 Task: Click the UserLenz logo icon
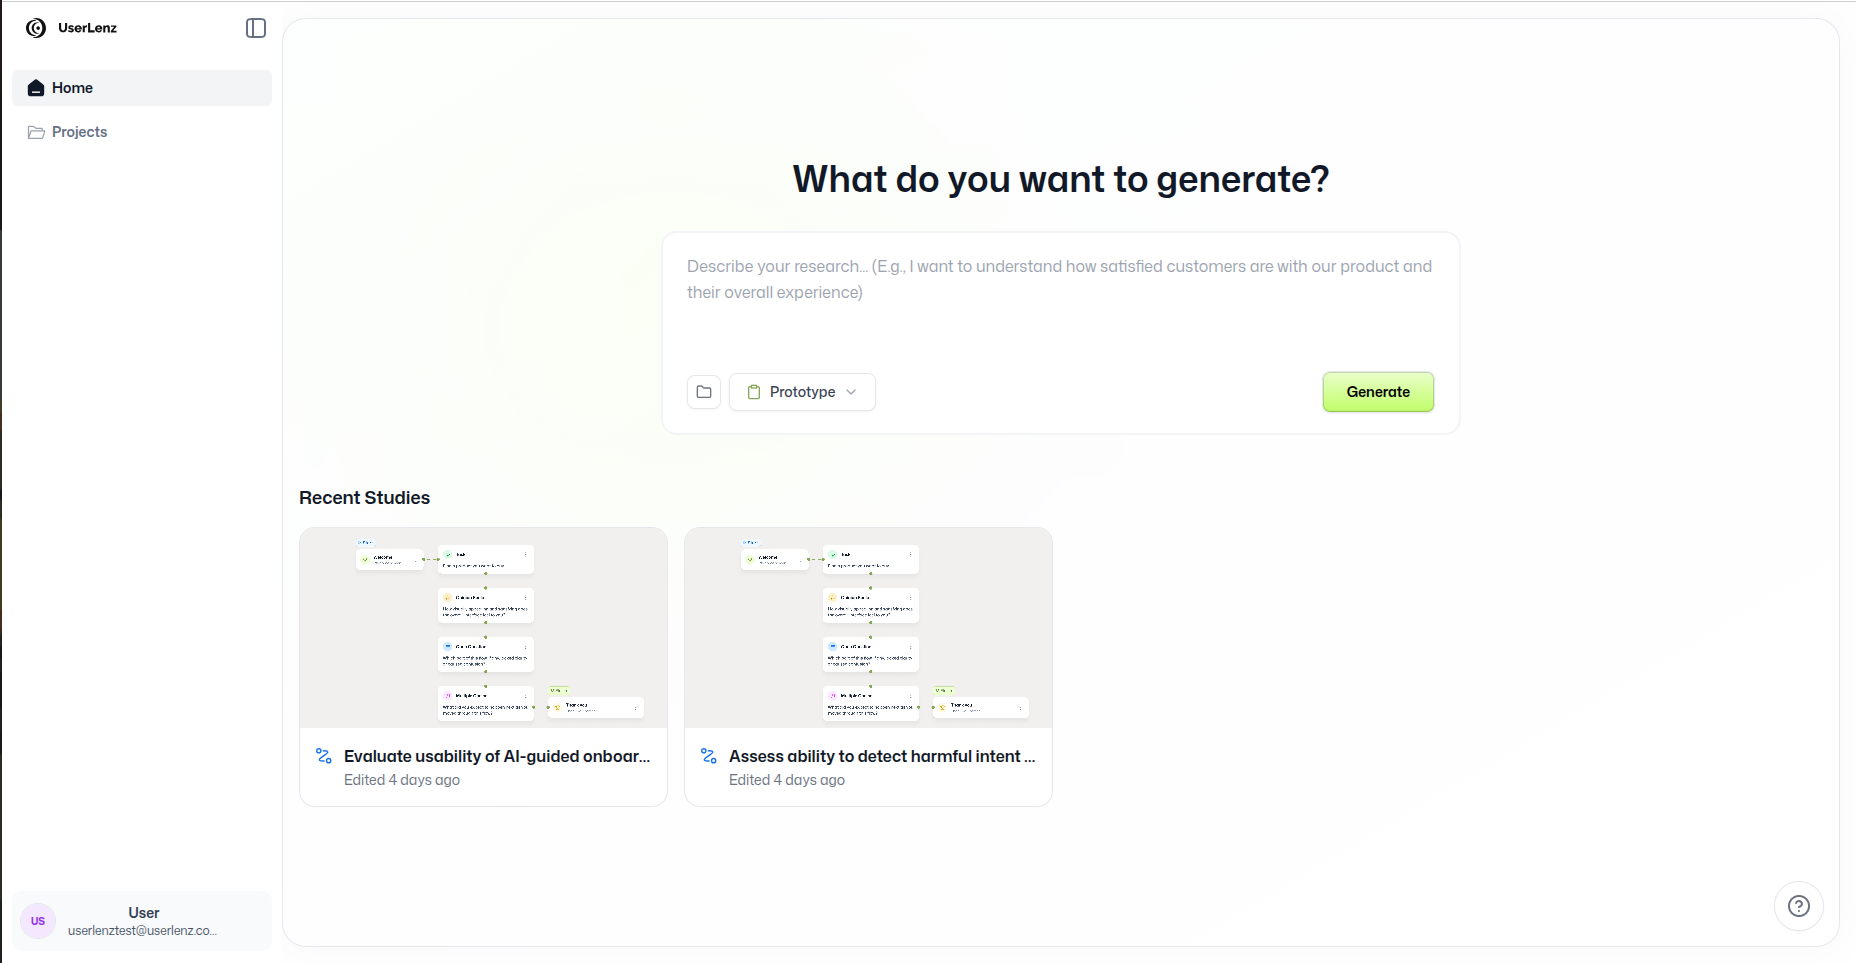point(36,28)
